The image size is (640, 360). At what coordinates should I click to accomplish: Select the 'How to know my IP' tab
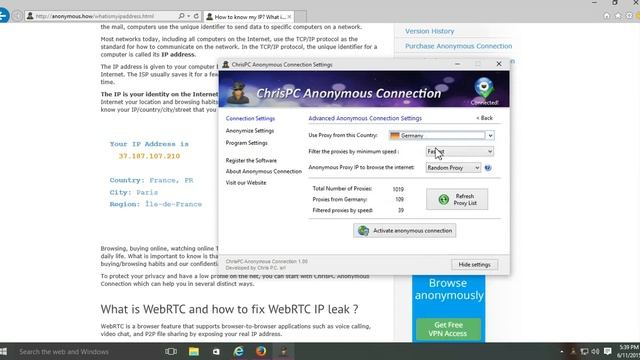coord(249,17)
